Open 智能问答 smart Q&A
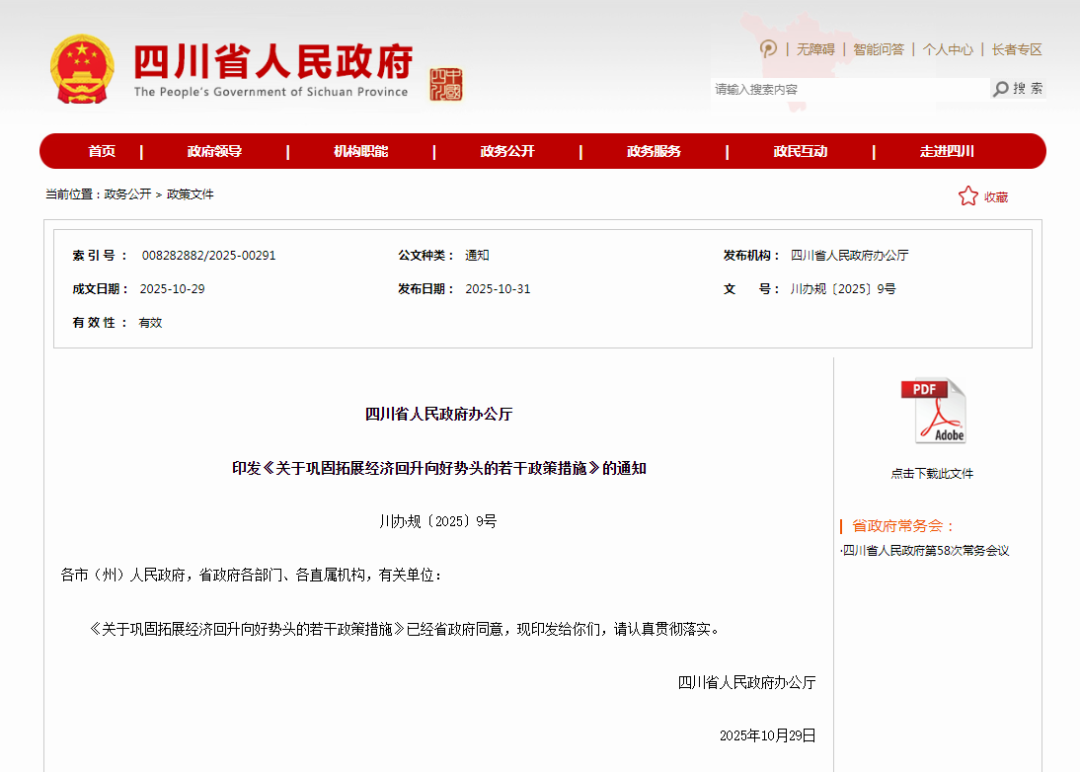Viewport: 1080px width, 772px height. pos(878,49)
